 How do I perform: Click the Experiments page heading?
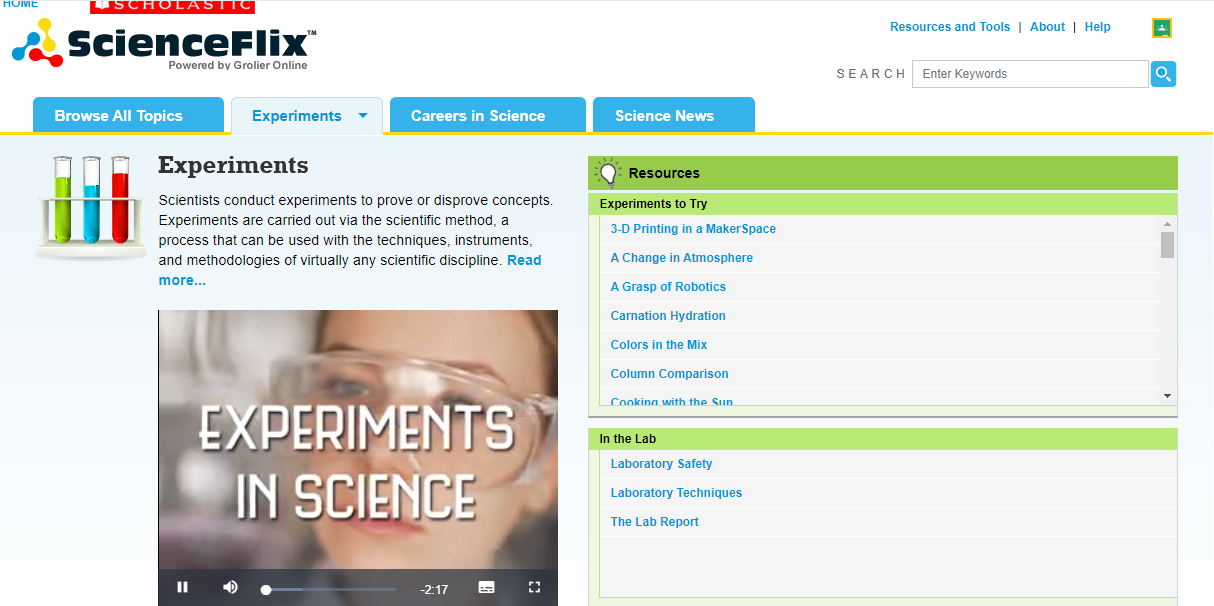(233, 165)
